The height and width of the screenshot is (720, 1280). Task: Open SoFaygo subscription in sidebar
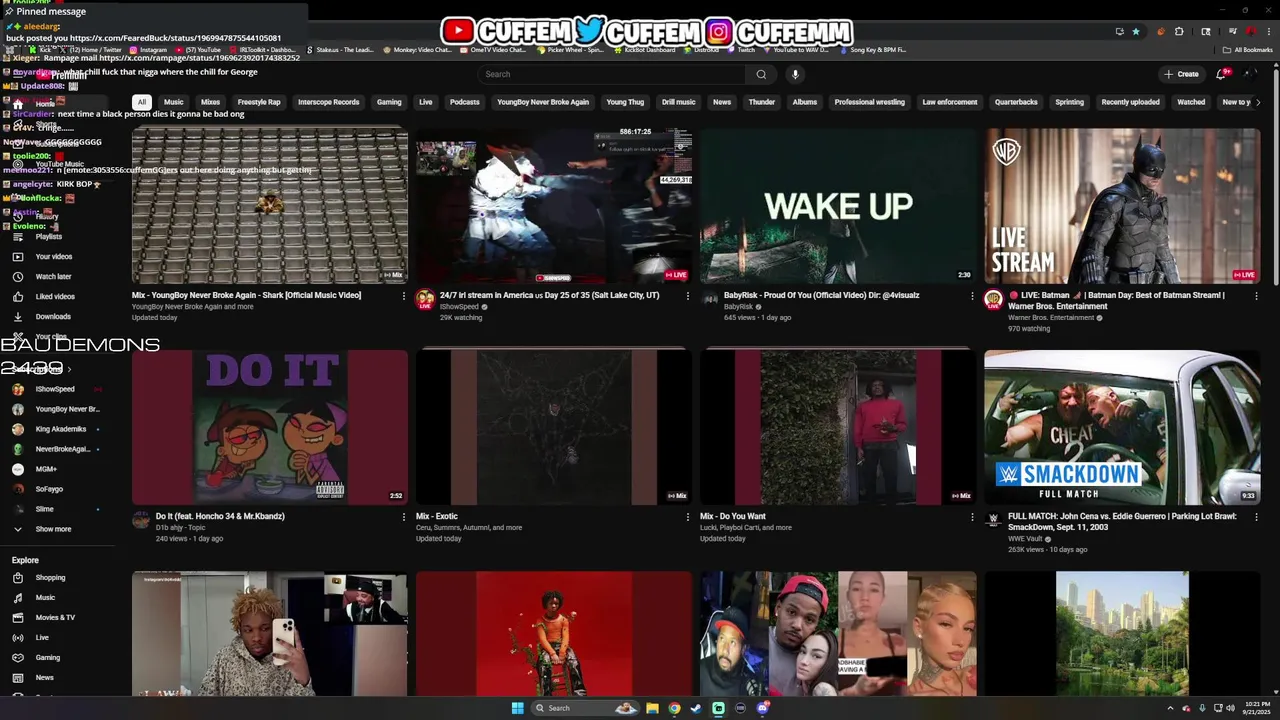50,489
